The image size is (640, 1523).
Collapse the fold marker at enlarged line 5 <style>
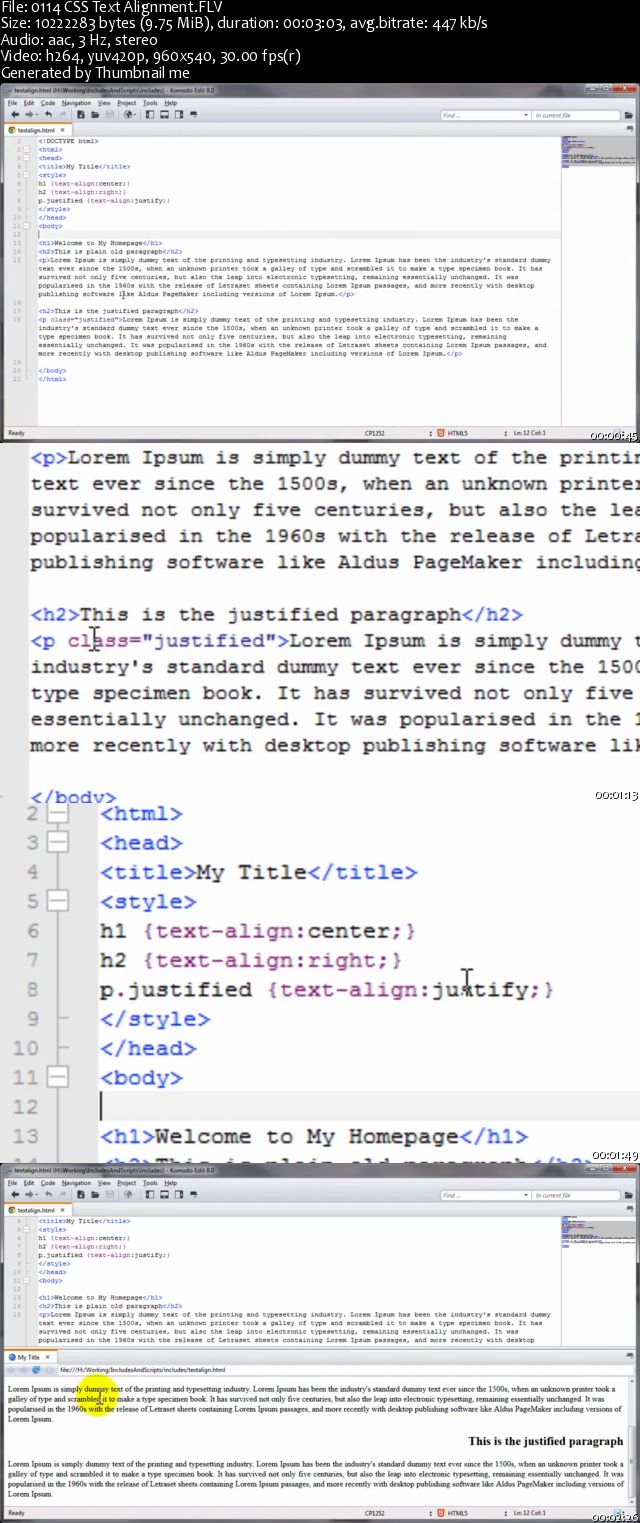(x=57, y=901)
